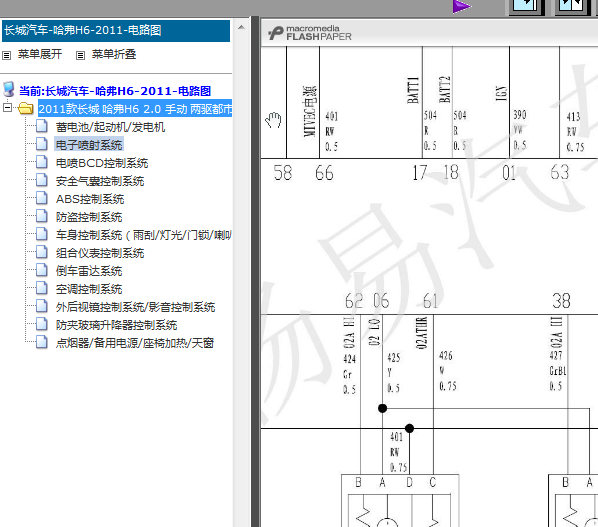Screen dimensions: 598x527
Task: Click the 菜单展开 expand-menu button
Action: point(32,54)
